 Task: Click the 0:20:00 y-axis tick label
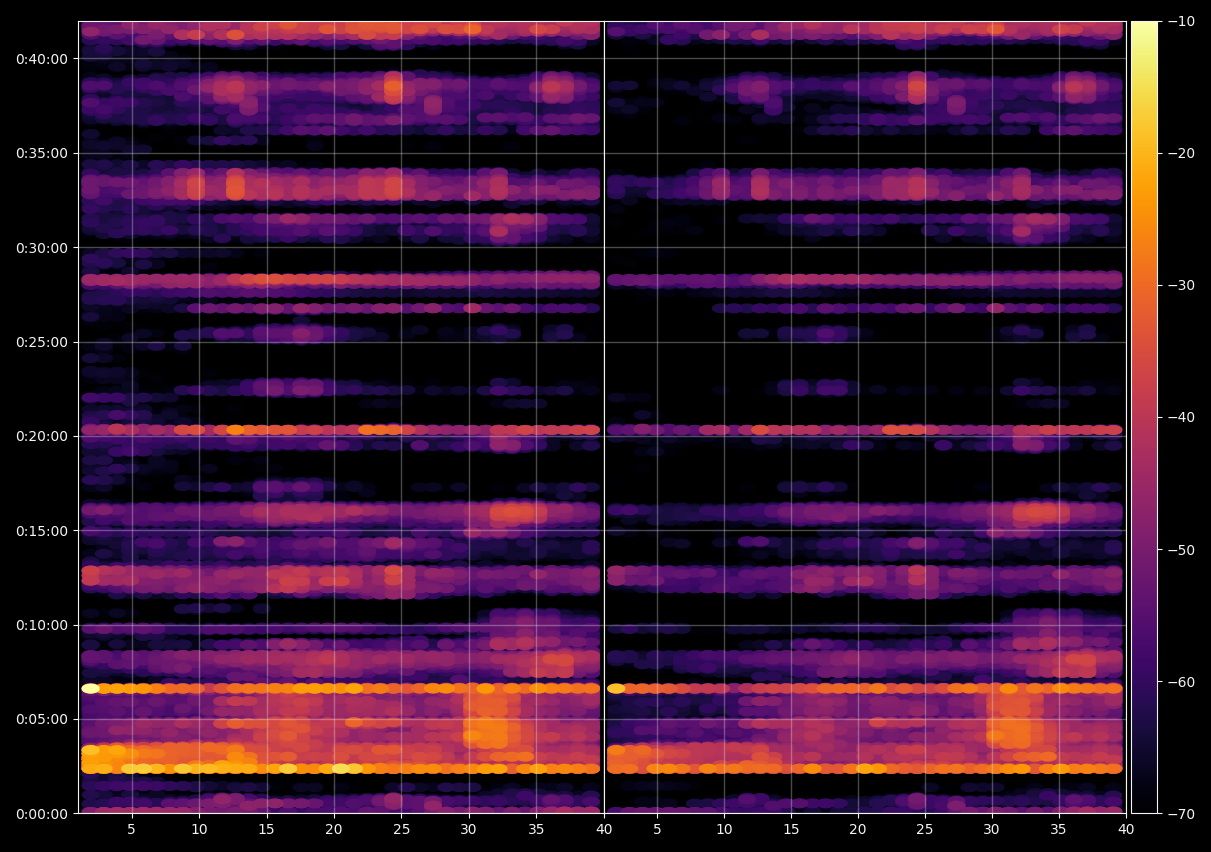click(x=41, y=436)
